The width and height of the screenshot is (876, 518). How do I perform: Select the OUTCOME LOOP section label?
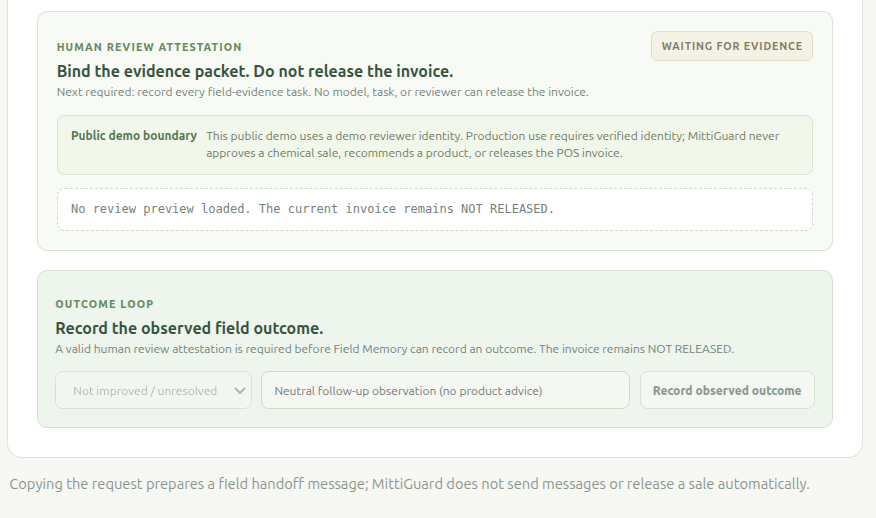(x=104, y=304)
